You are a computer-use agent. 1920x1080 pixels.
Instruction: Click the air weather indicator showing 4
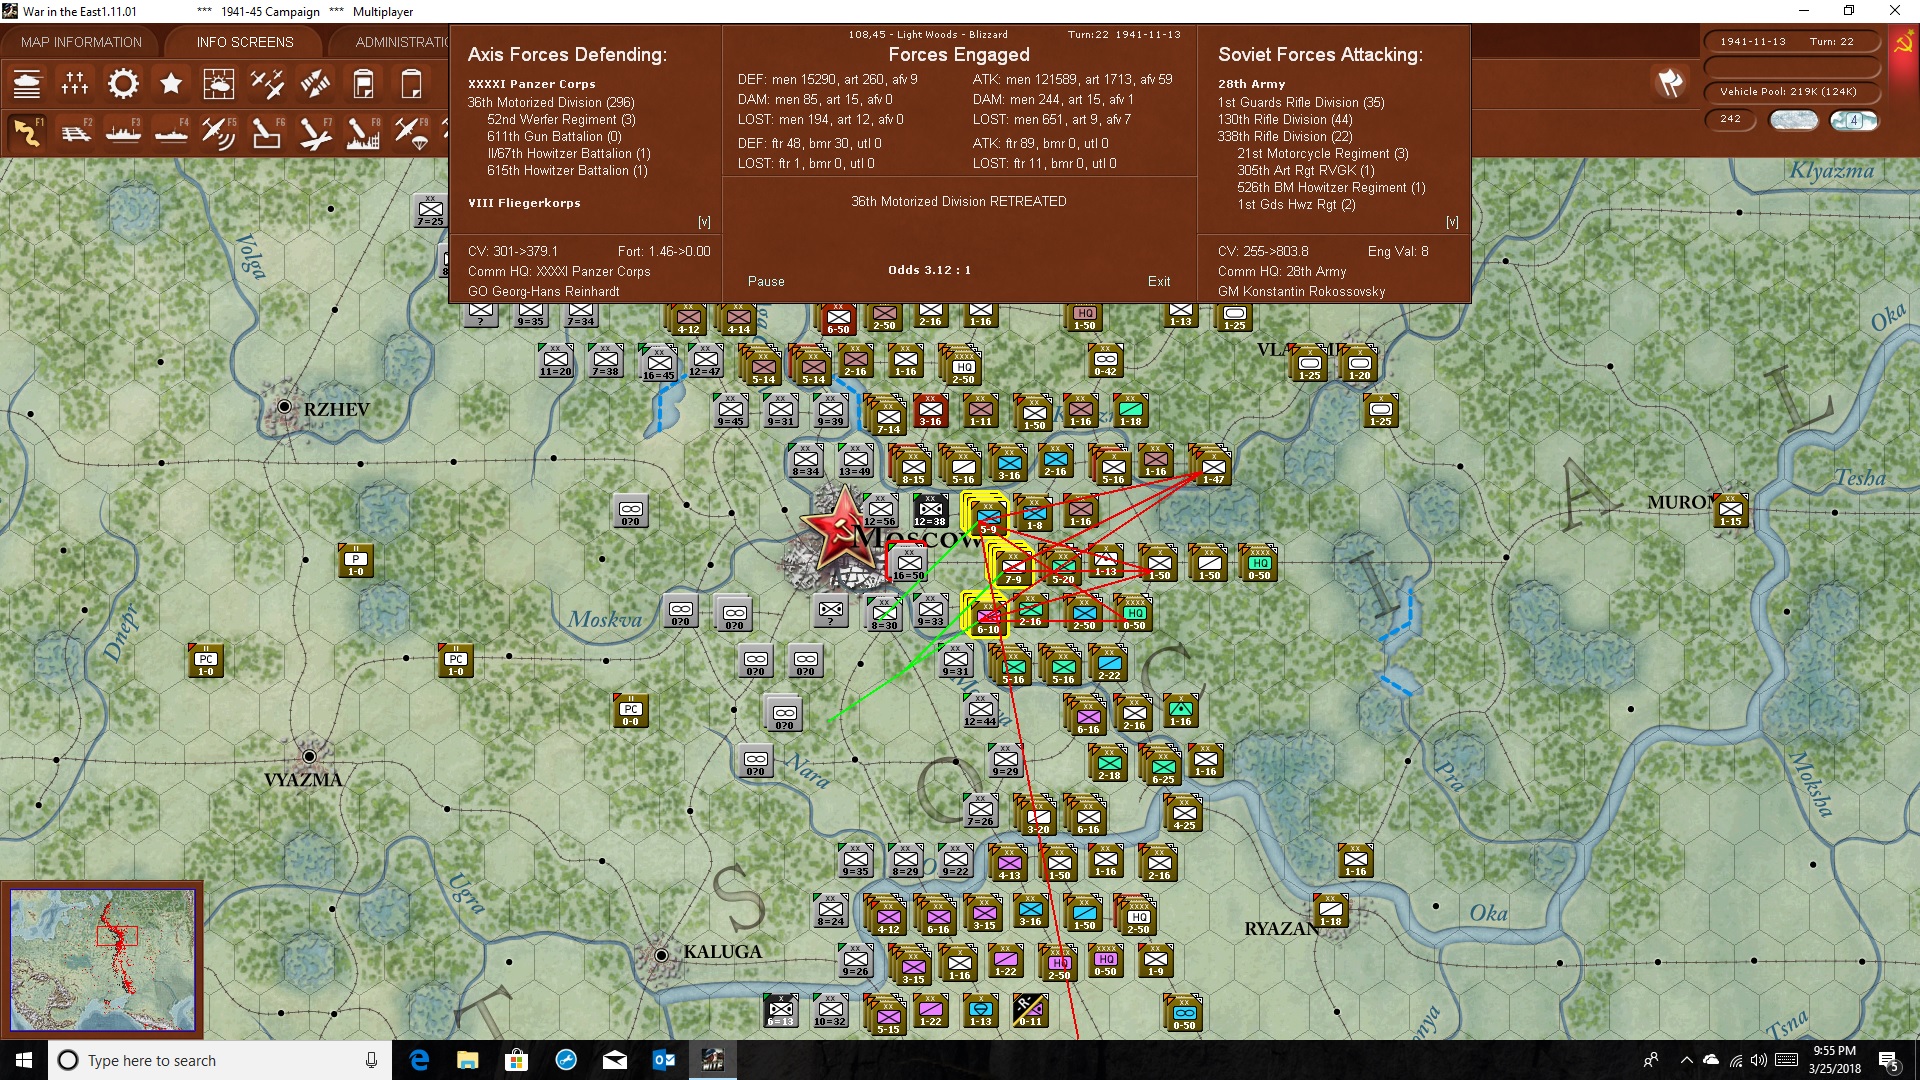pyautogui.click(x=1854, y=120)
